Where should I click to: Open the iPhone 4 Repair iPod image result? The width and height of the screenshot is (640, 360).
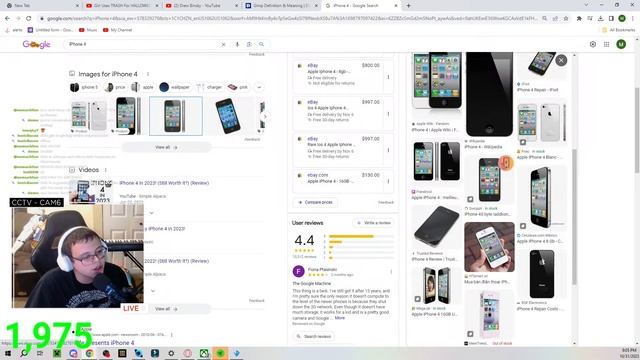pos(542,72)
